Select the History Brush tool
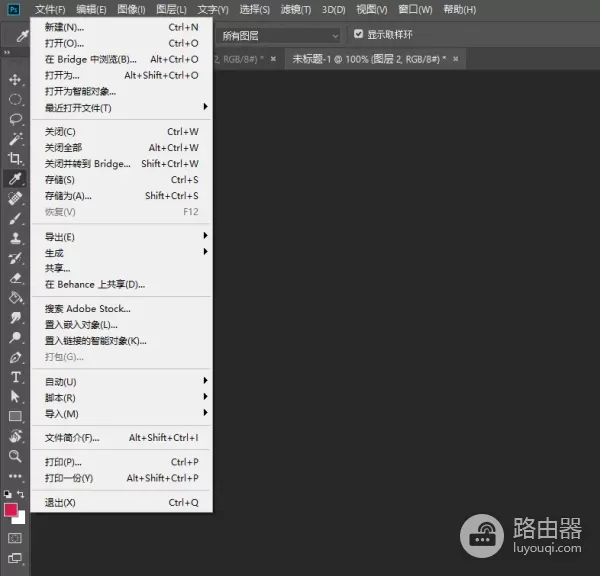 point(15,258)
